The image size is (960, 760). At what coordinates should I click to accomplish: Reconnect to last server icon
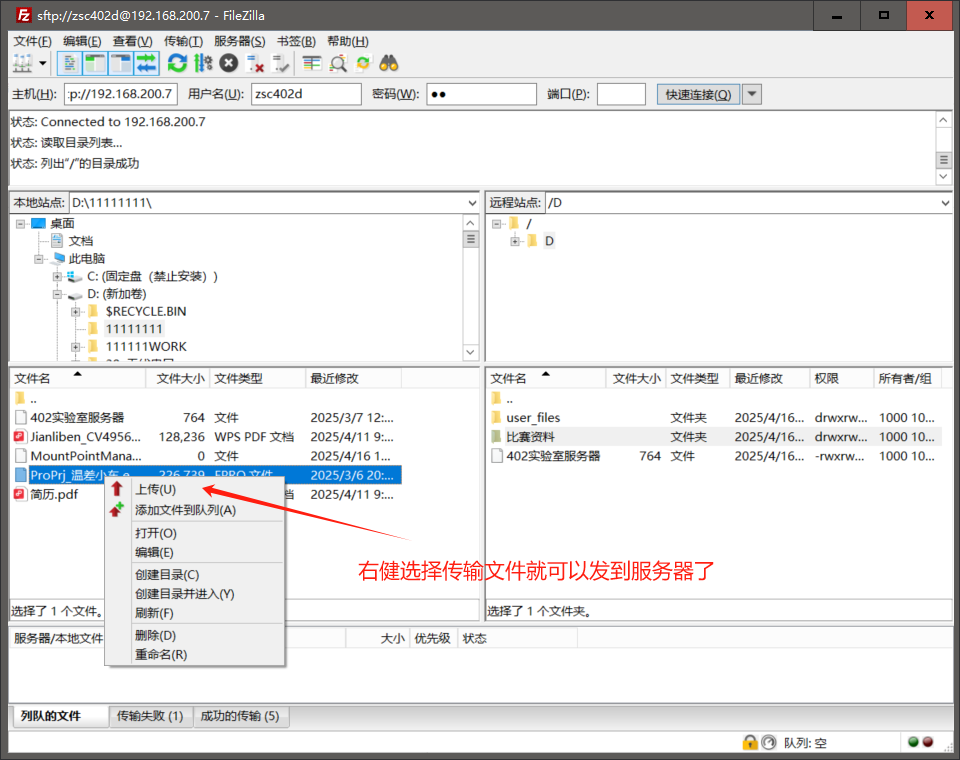pos(280,63)
